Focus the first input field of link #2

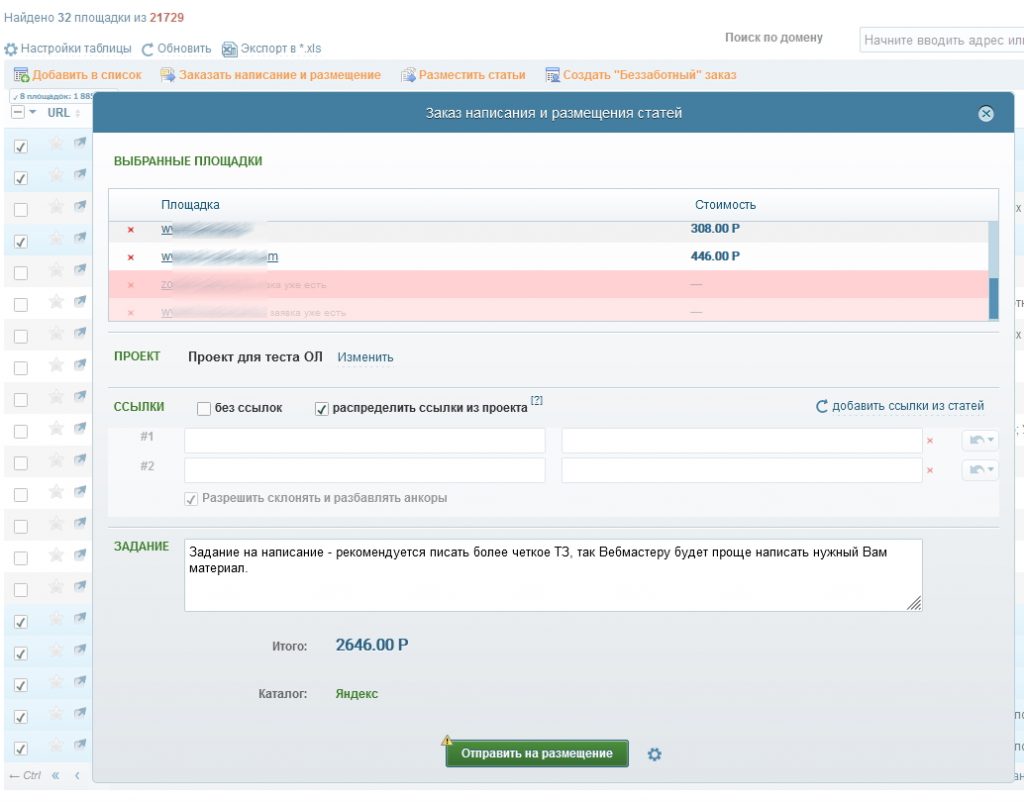pyautogui.click(x=364, y=470)
